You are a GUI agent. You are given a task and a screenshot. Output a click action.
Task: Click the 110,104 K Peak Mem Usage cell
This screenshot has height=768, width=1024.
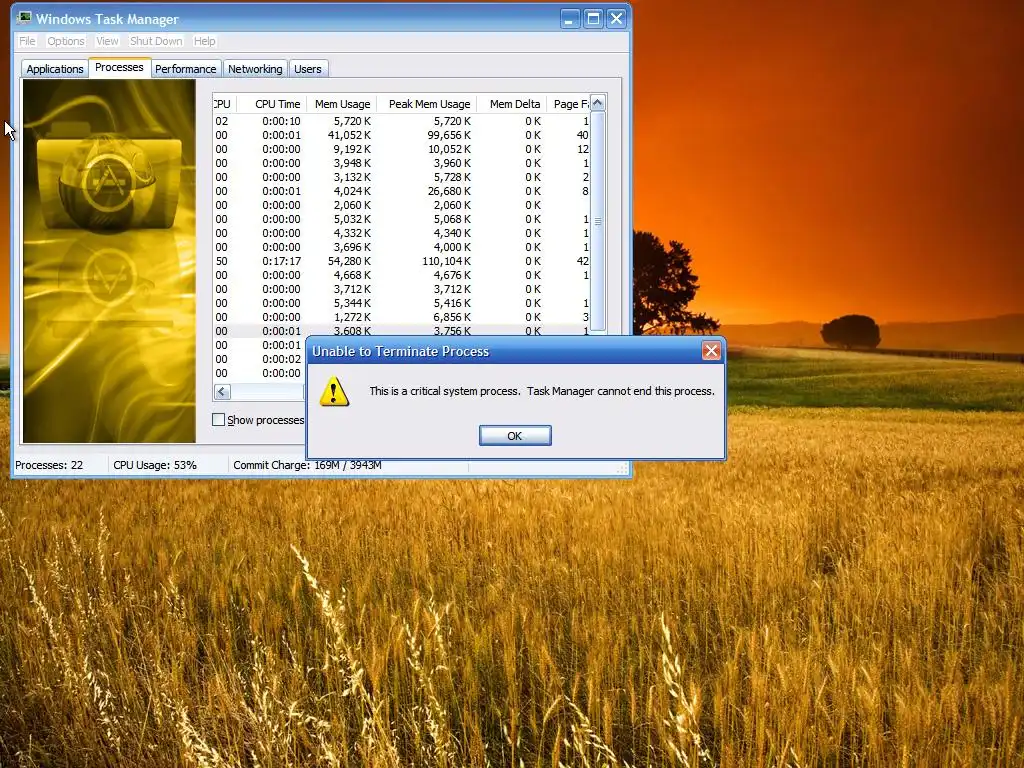point(447,261)
